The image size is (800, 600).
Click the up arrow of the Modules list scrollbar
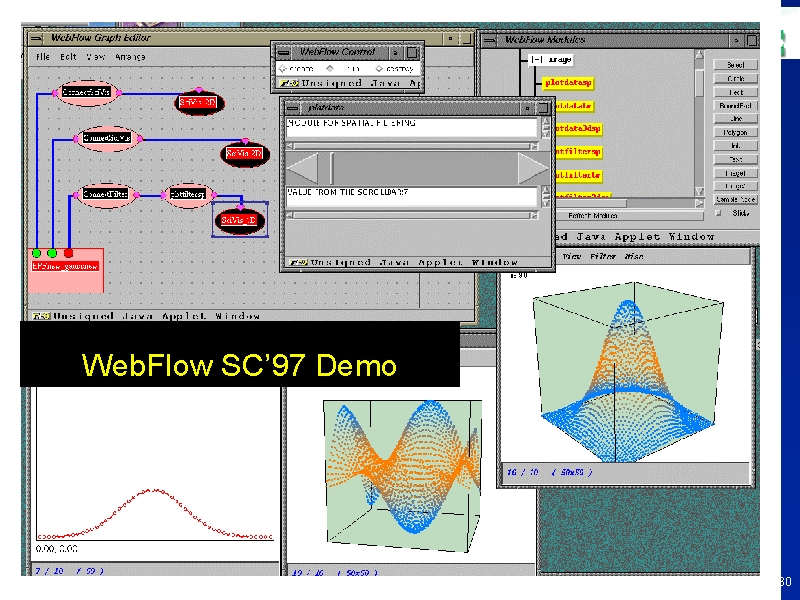[x=699, y=55]
